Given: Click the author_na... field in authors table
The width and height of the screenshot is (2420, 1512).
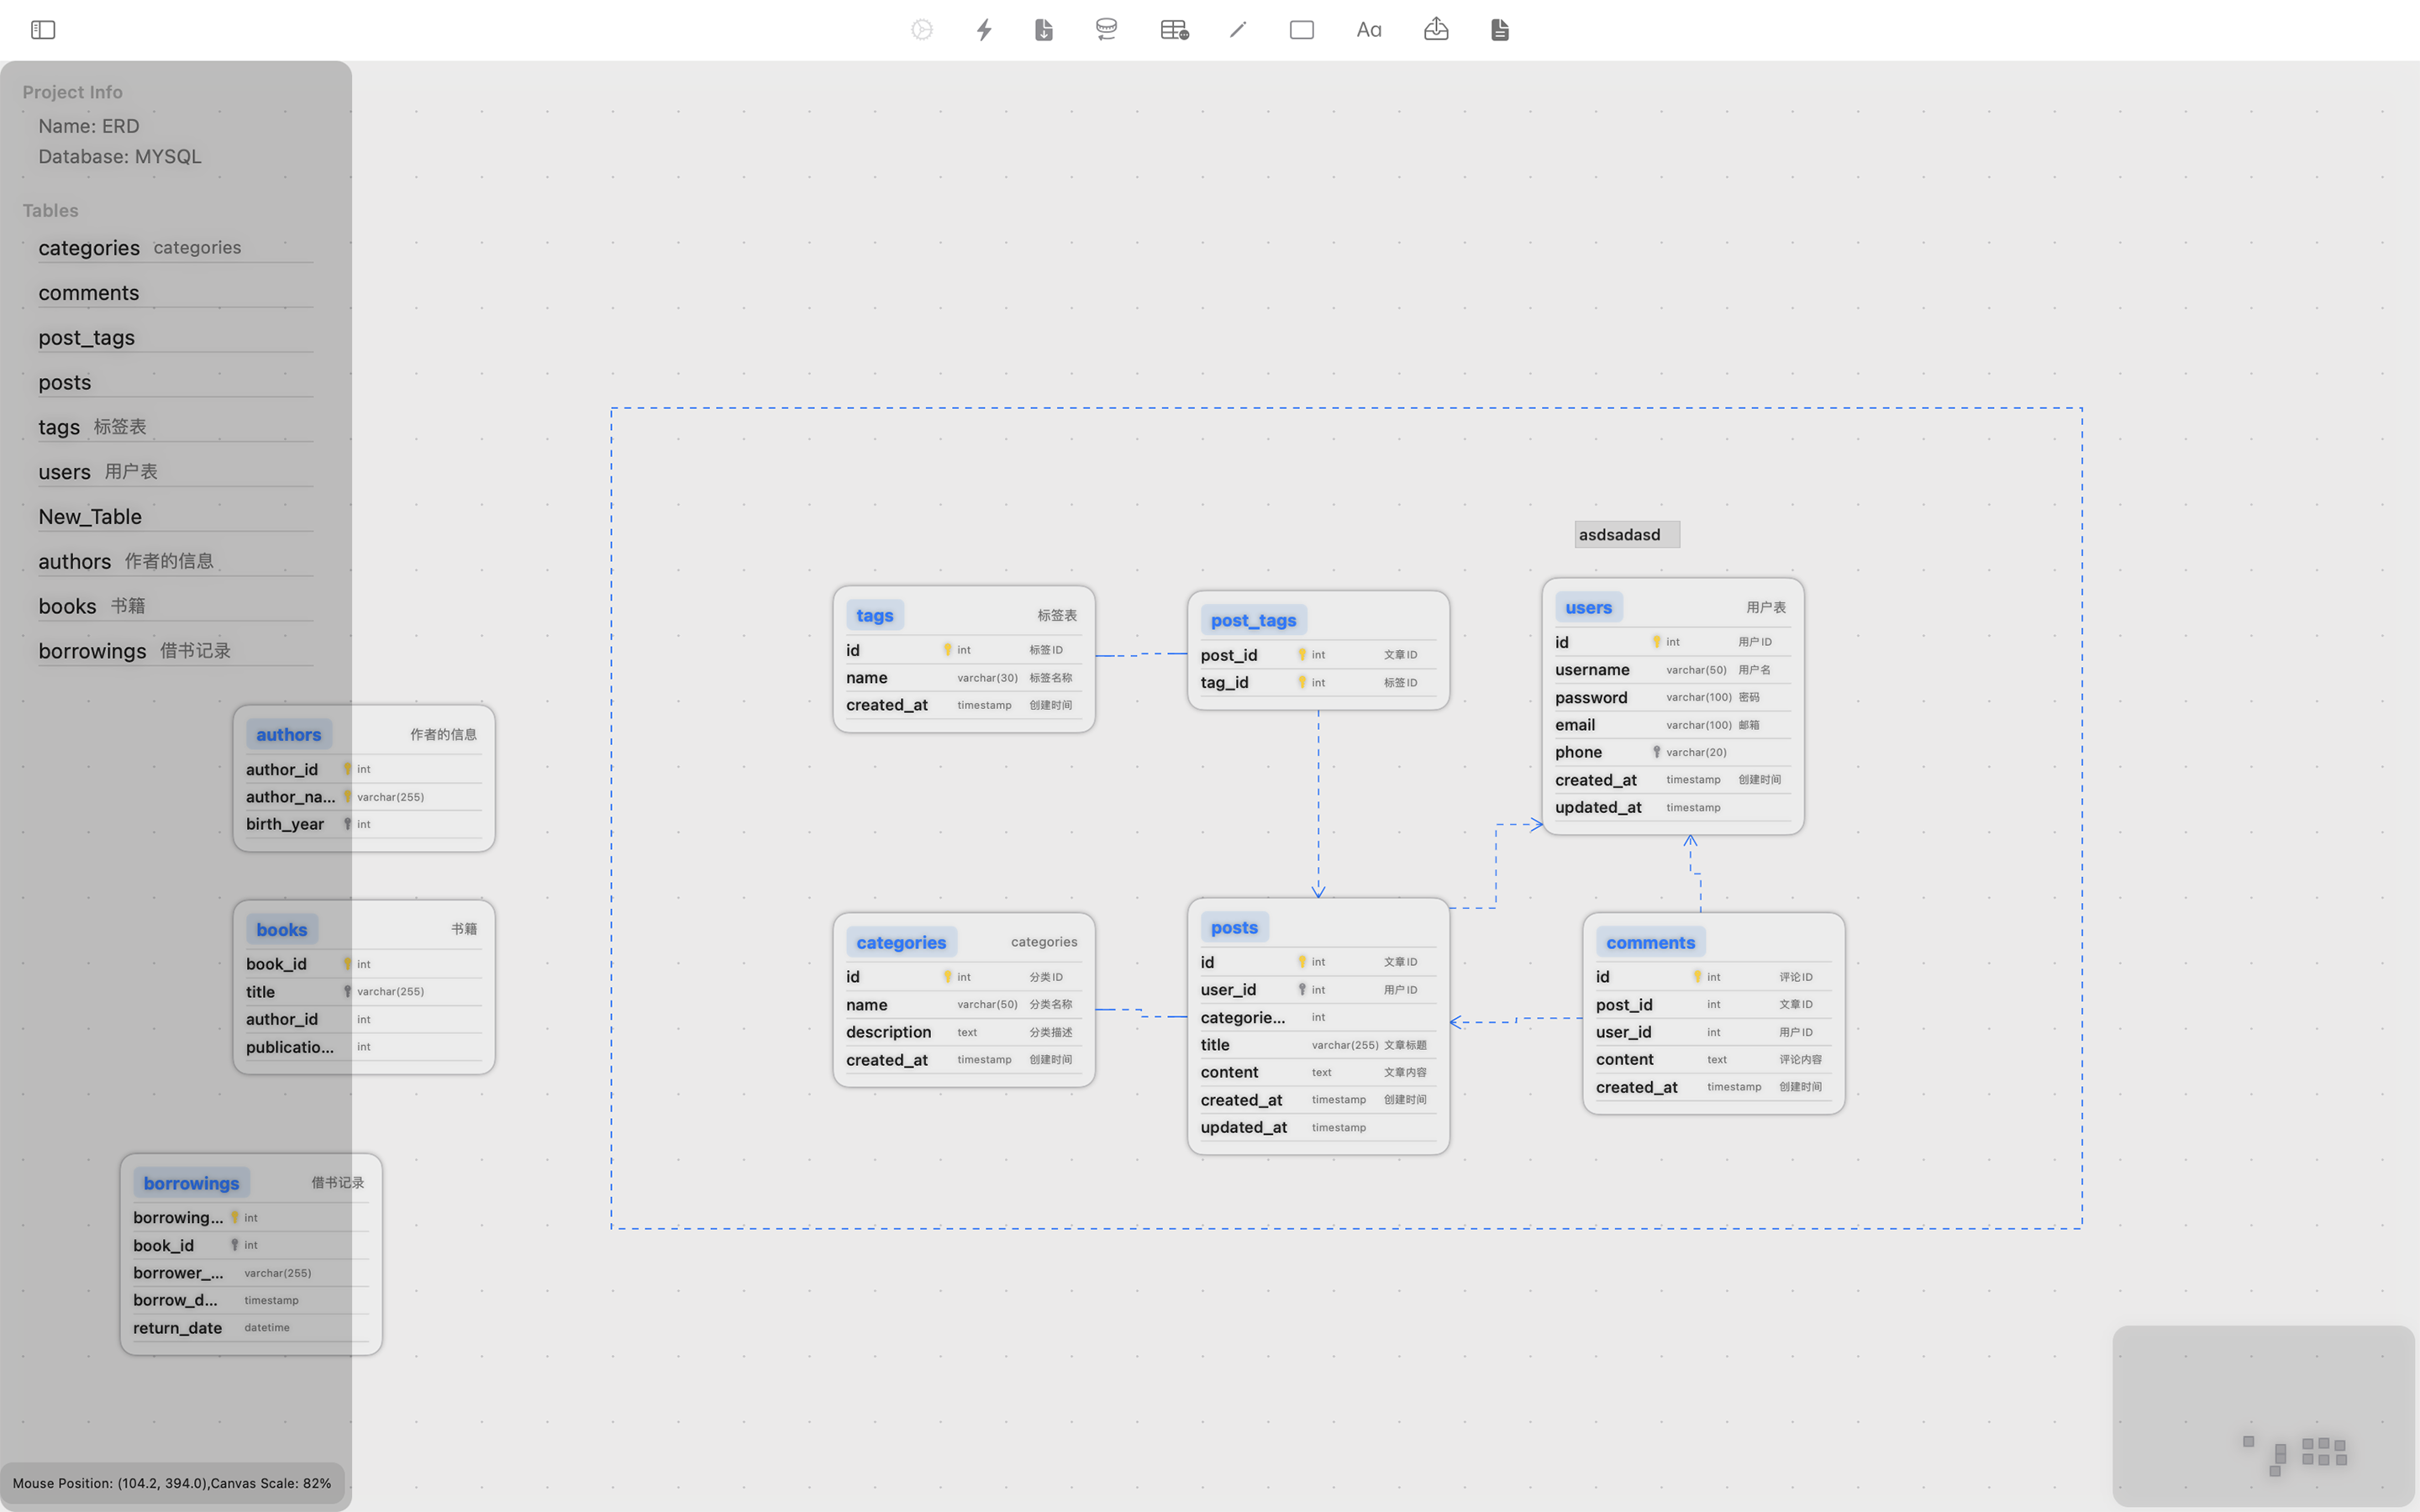Looking at the screenshot, I should click(x=363, y=797).
